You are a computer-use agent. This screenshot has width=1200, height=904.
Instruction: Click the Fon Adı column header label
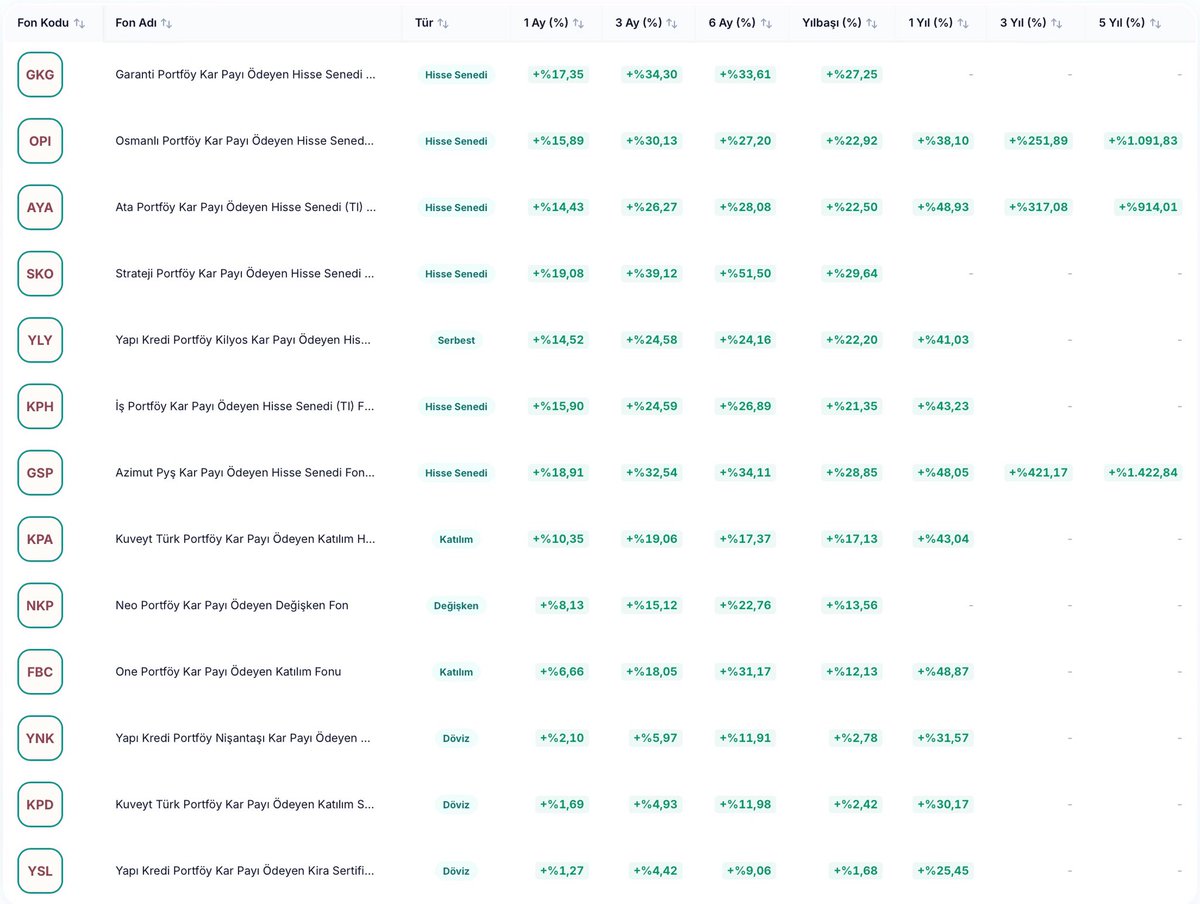[x=135, y=23]
